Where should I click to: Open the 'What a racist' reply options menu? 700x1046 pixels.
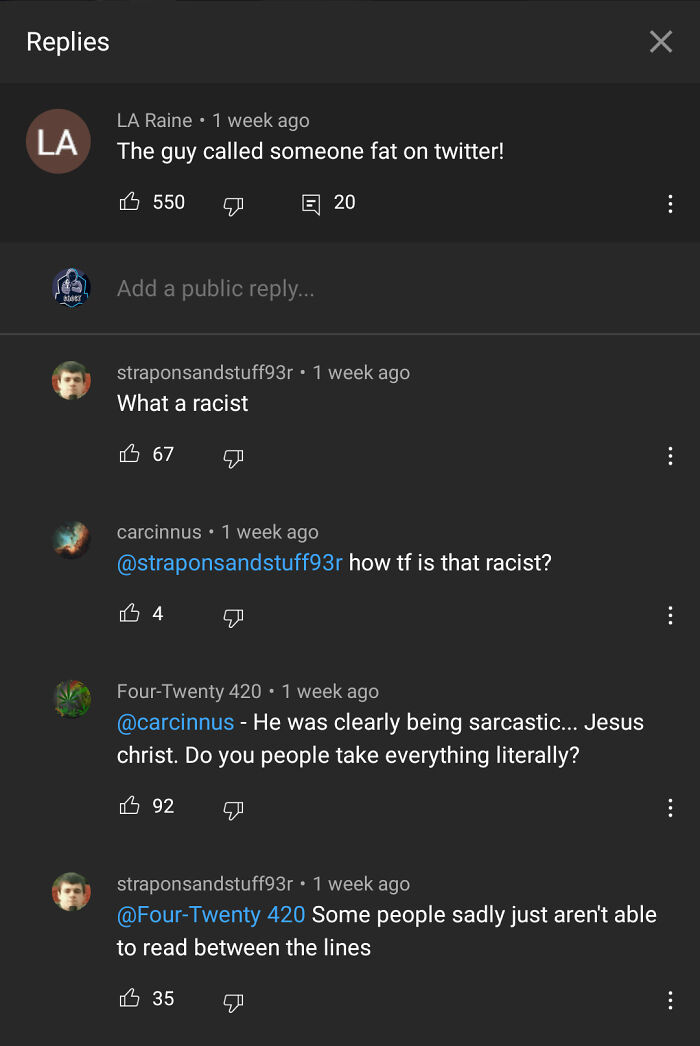[x=670, y=456]
